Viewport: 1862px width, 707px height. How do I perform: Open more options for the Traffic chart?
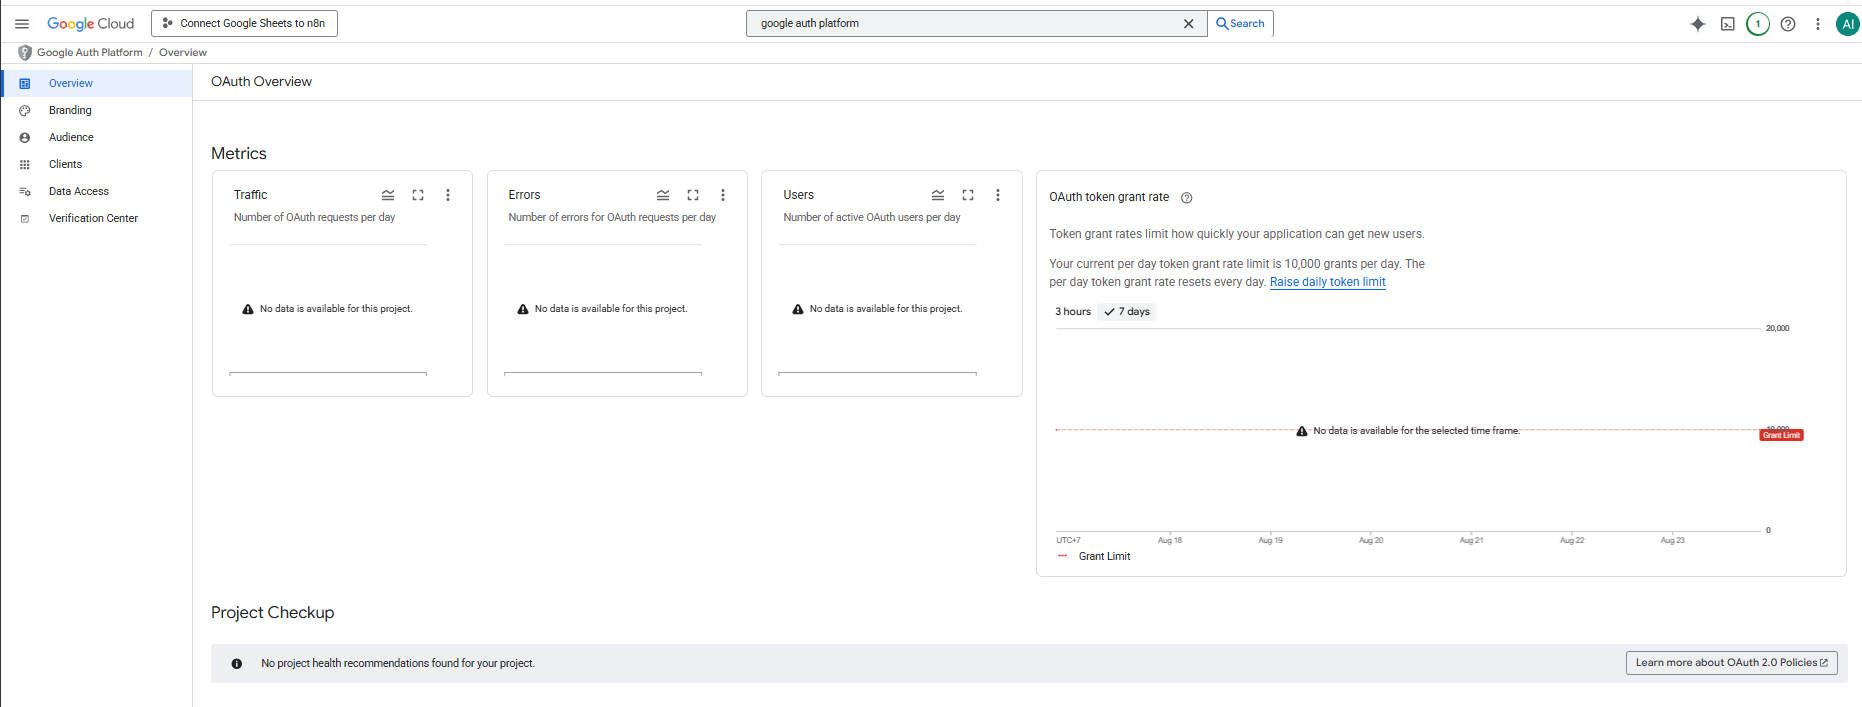click(448, 195)
